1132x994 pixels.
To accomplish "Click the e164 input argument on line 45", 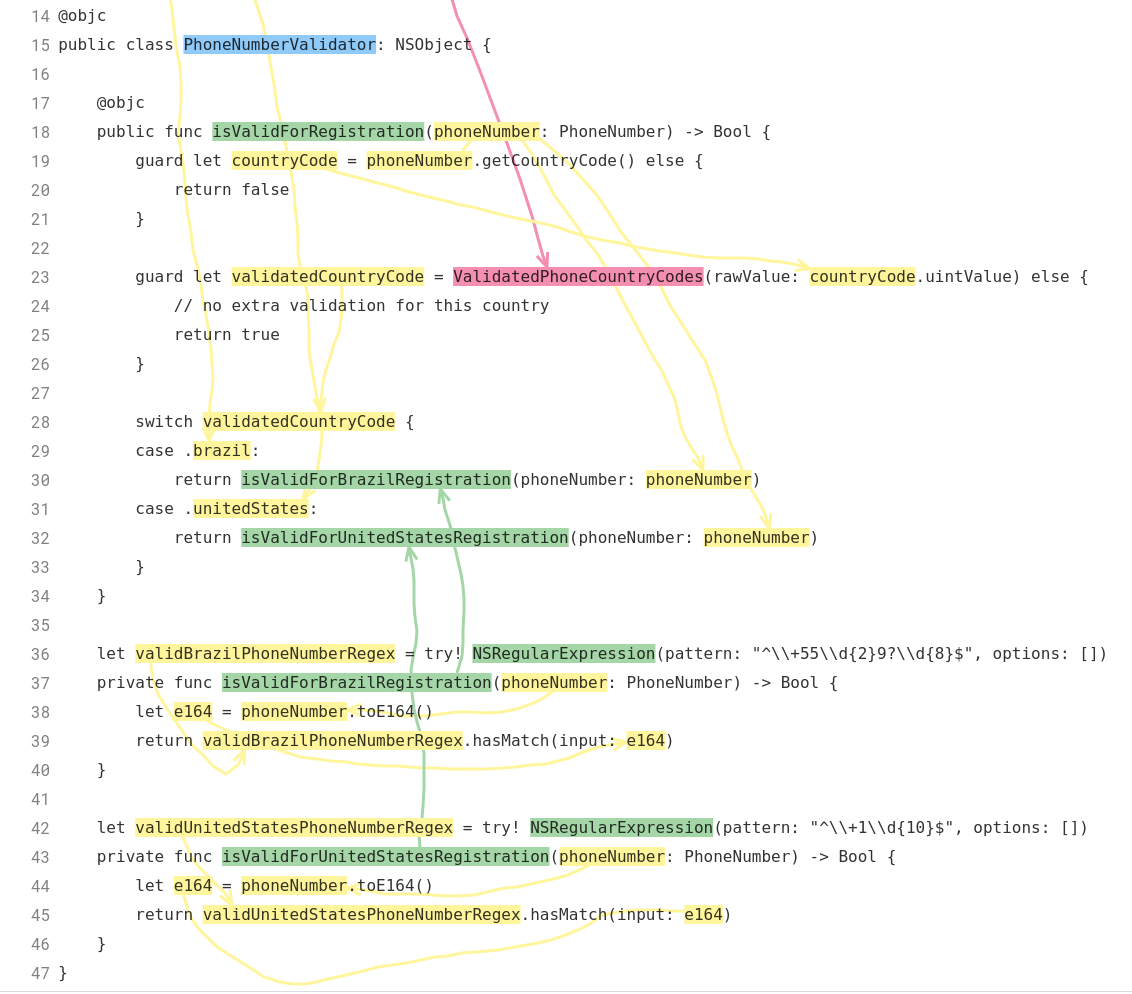I will (703, 915).
